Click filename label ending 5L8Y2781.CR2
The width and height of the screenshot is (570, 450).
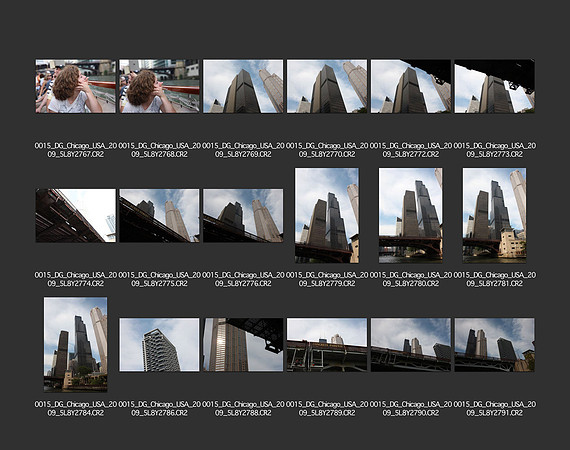(494, 279)
